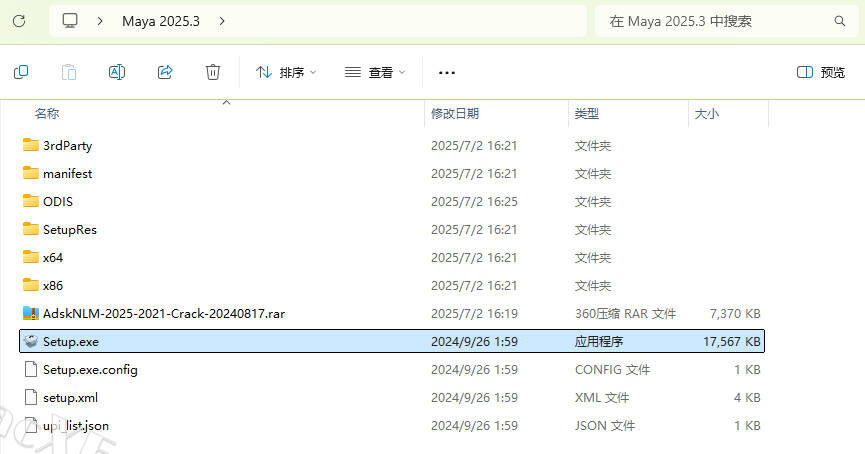Select the x86 folder icon
The height and width of the screenshot is (454, 865).
pos(31,285)
